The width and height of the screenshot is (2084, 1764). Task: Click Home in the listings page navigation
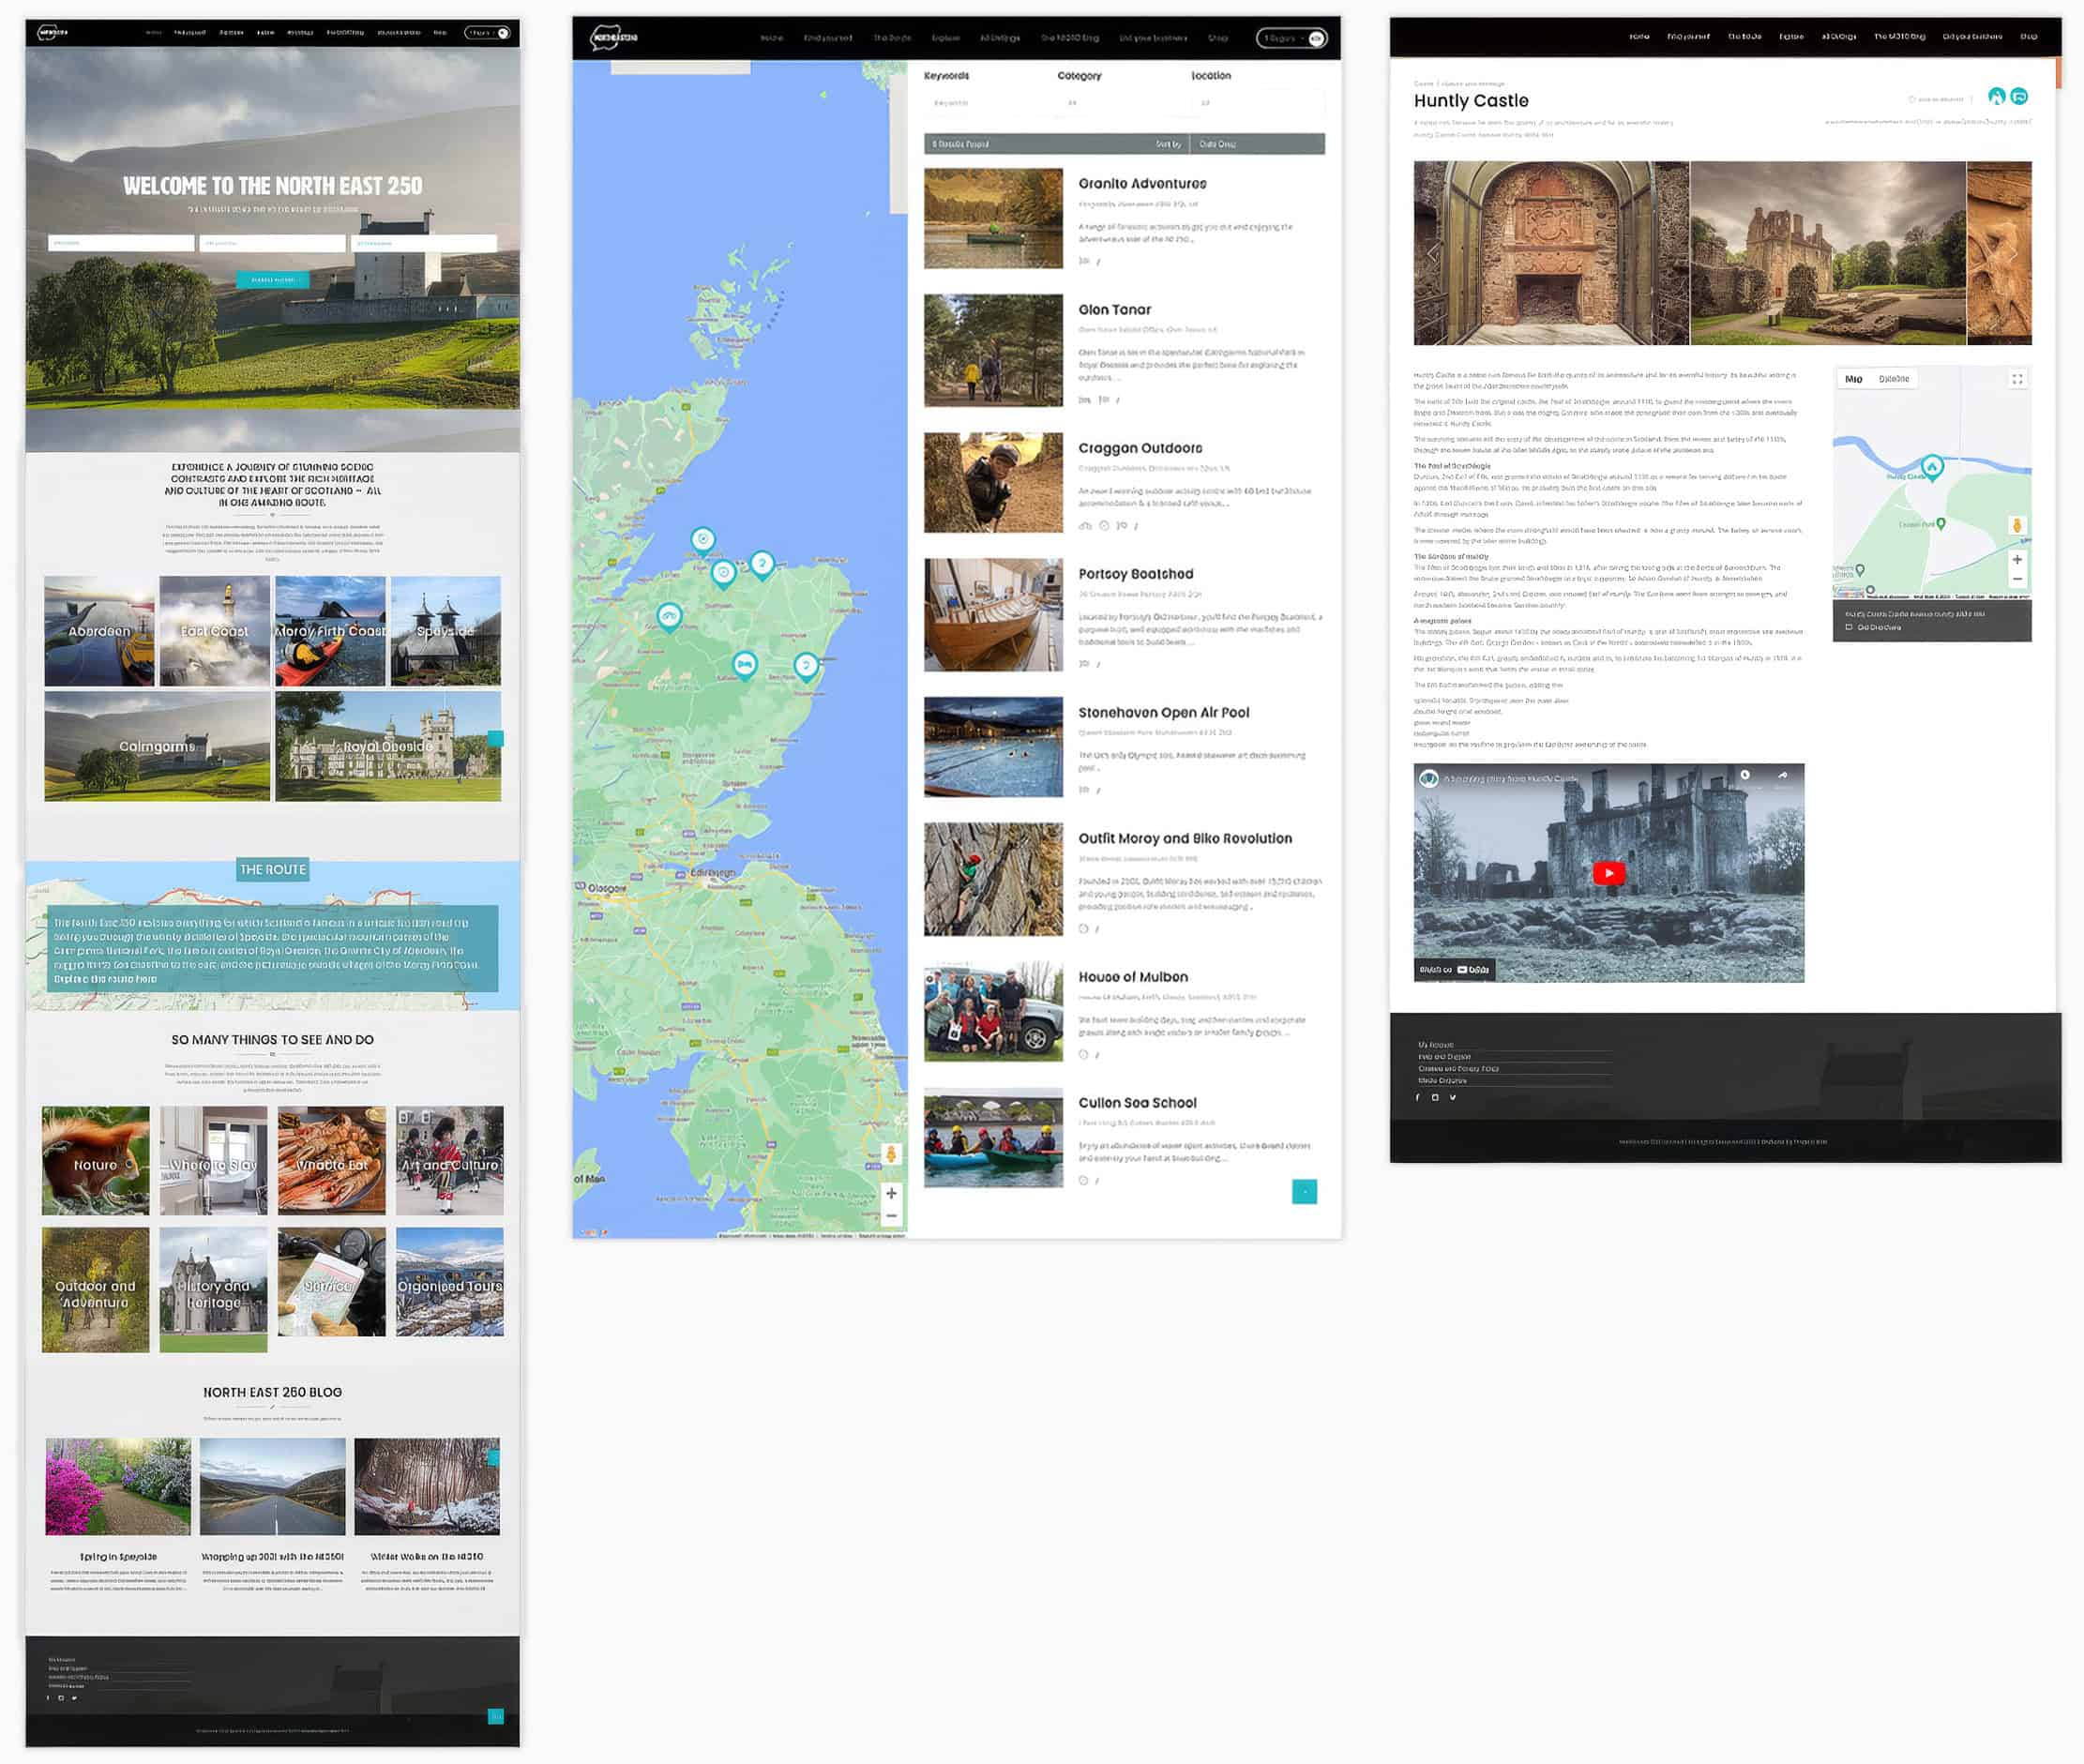tap(771, 38)
